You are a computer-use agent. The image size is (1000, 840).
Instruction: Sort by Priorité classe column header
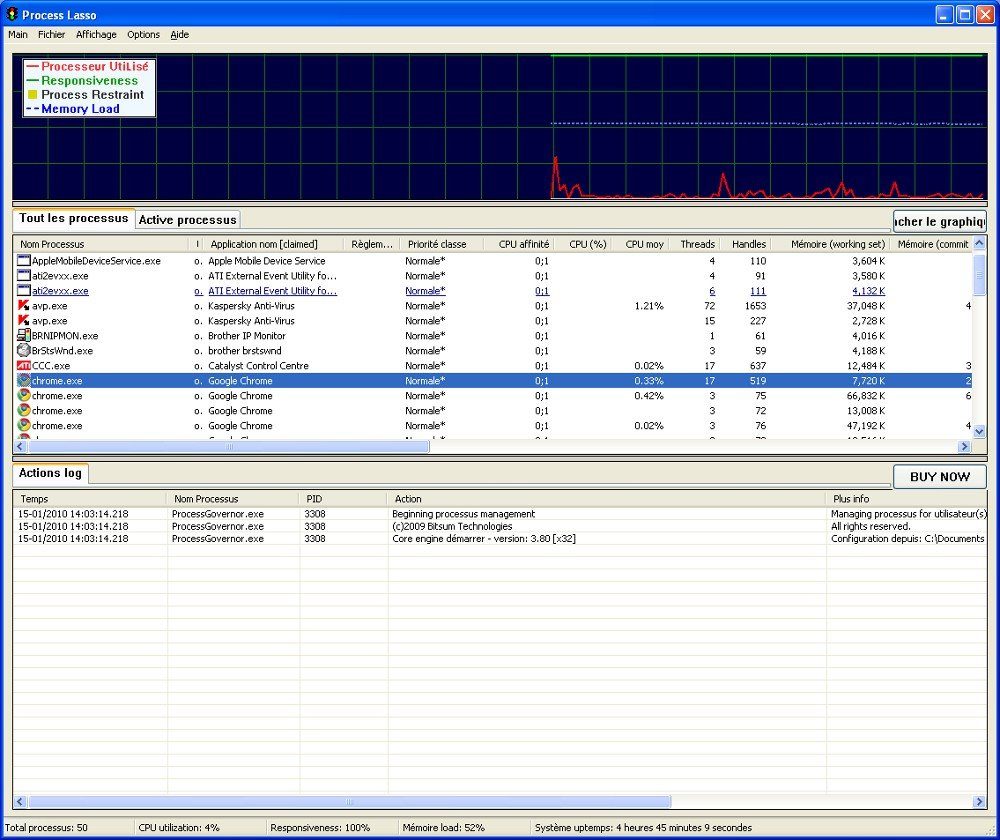(441, 244)
